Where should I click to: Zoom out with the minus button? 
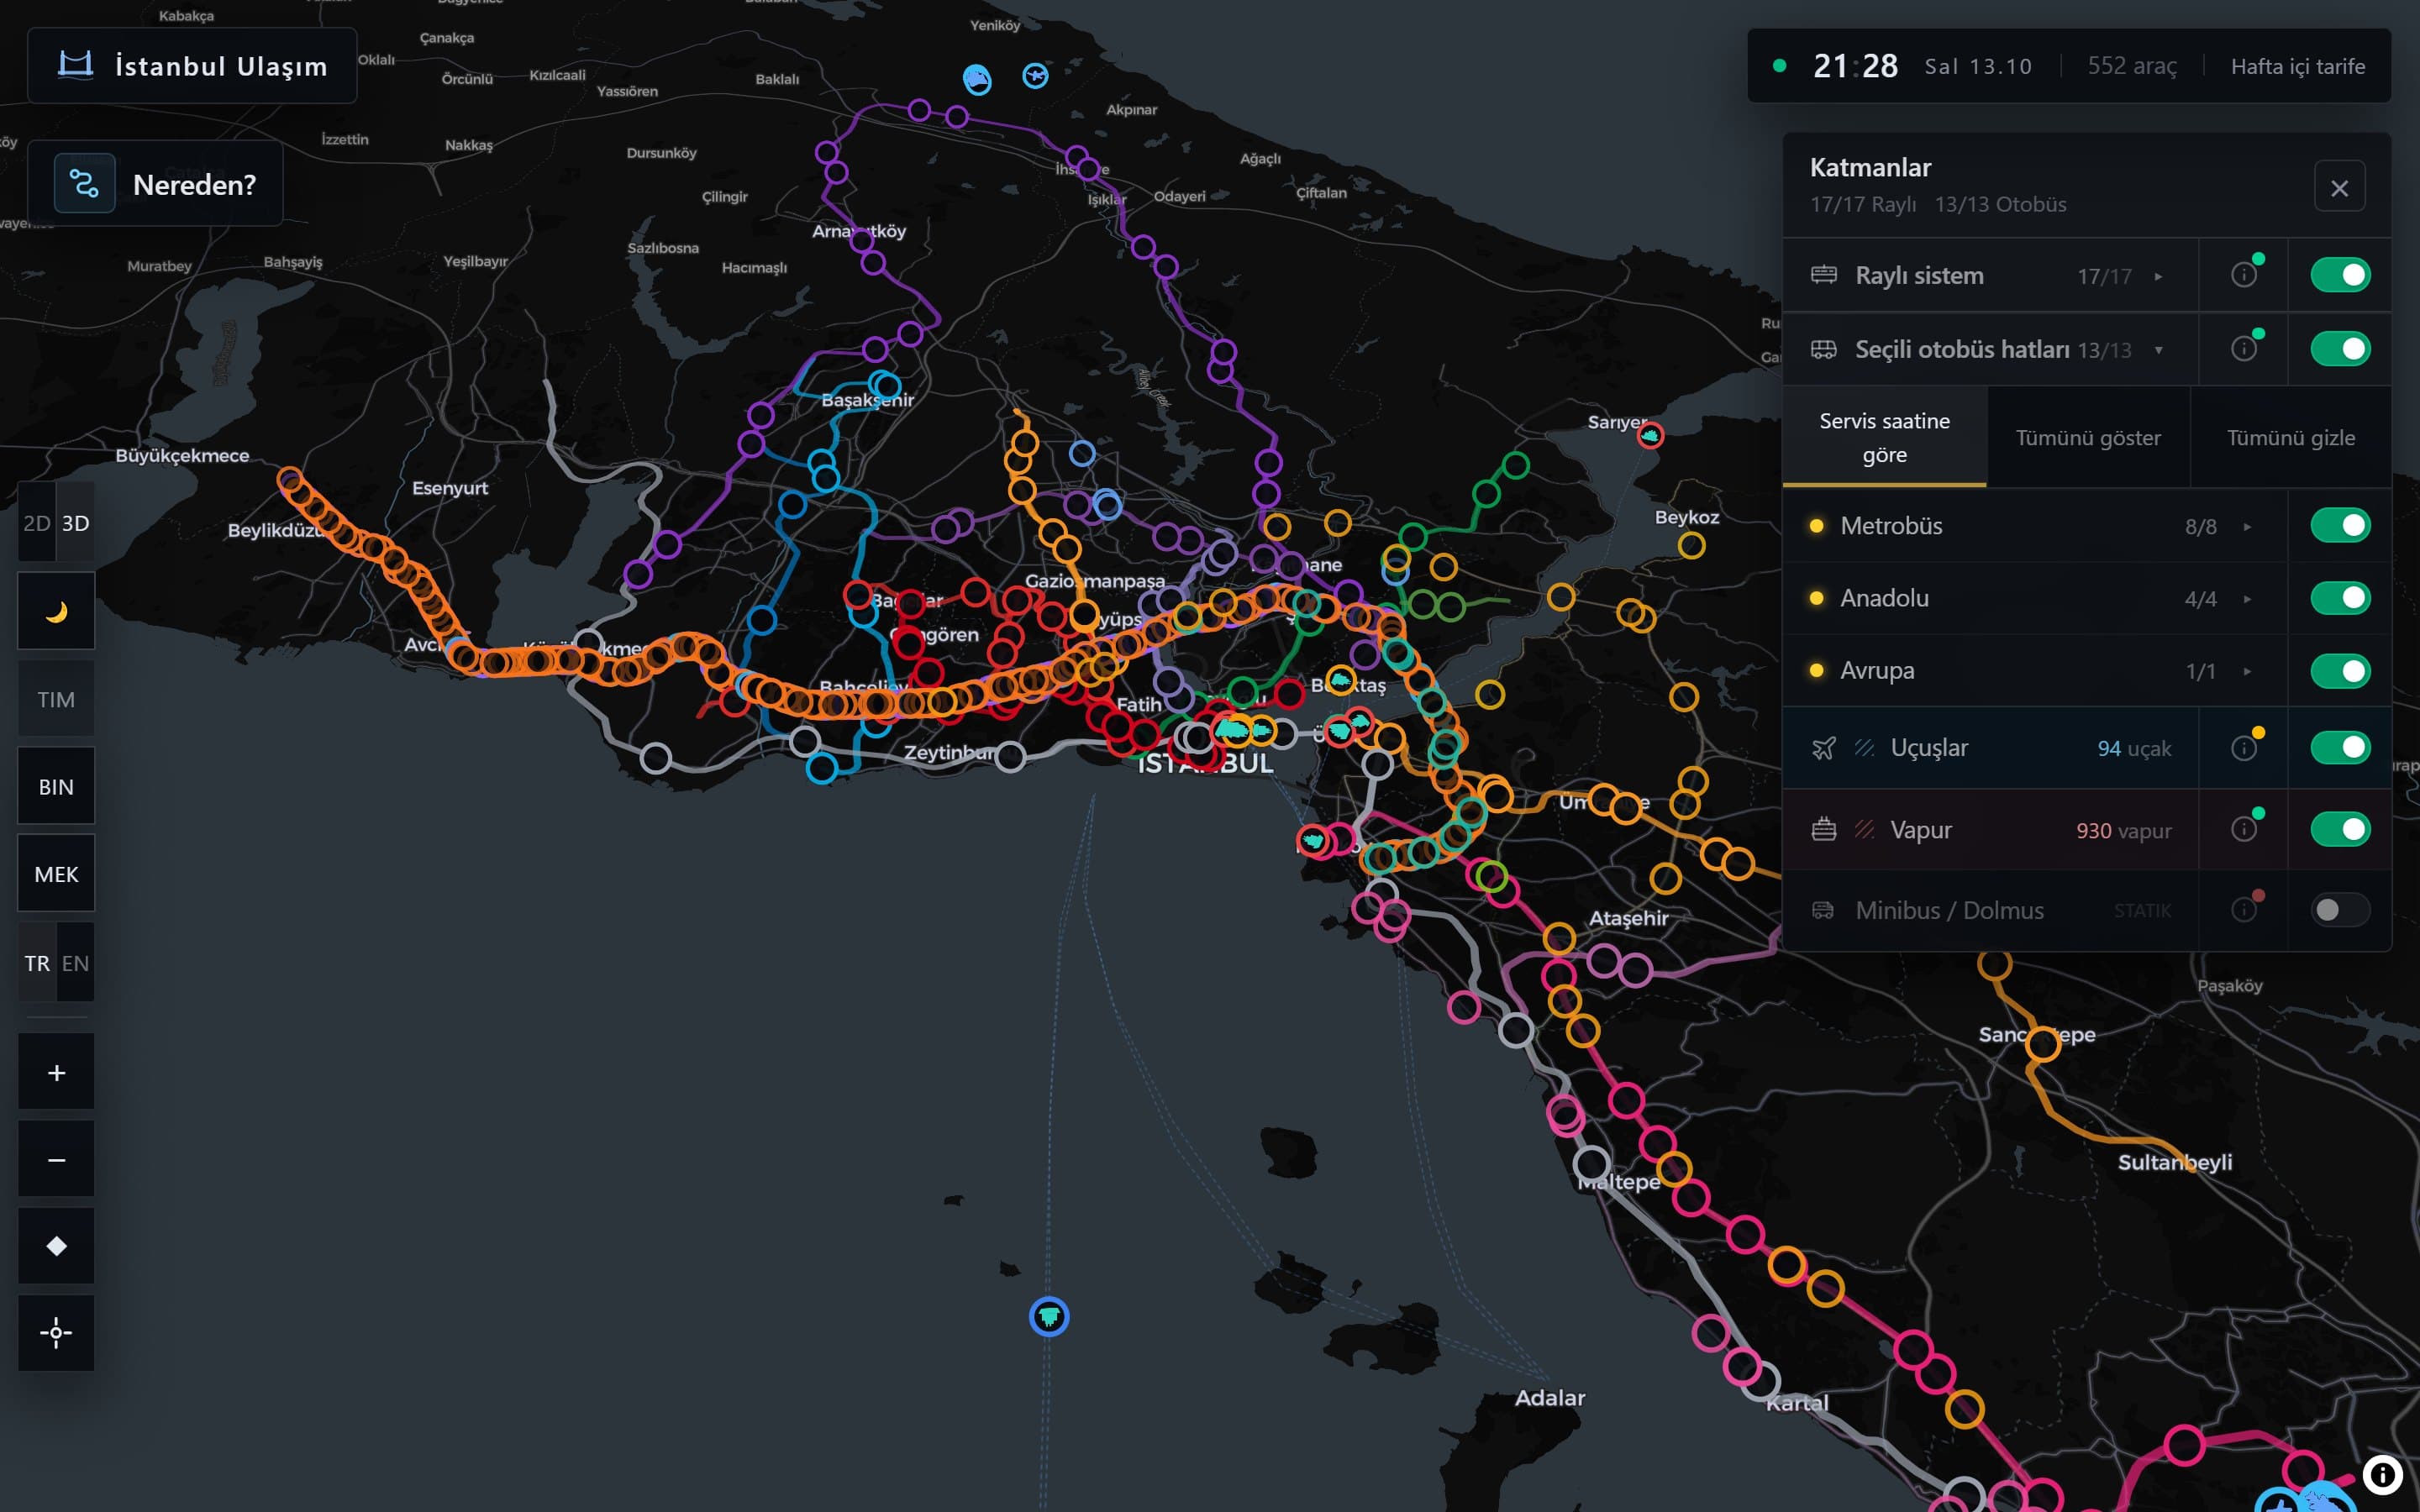coord(56,1160)
